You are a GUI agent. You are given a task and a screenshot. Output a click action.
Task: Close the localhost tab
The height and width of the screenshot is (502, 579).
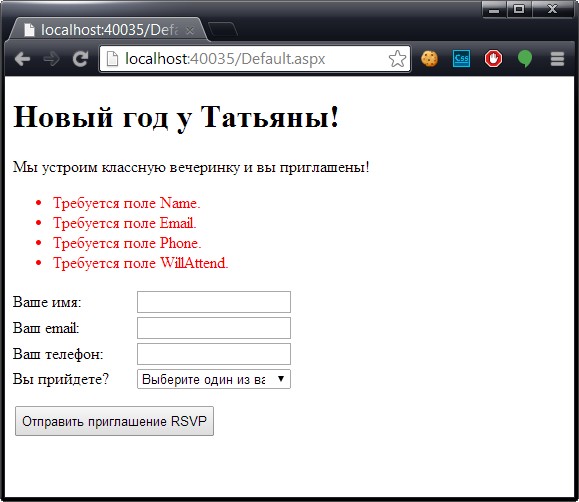[190, 31]
